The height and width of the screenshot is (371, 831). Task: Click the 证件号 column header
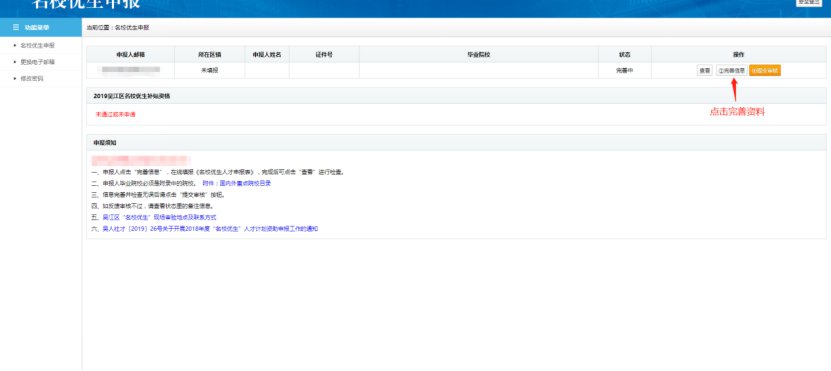[x=324, y=55]
